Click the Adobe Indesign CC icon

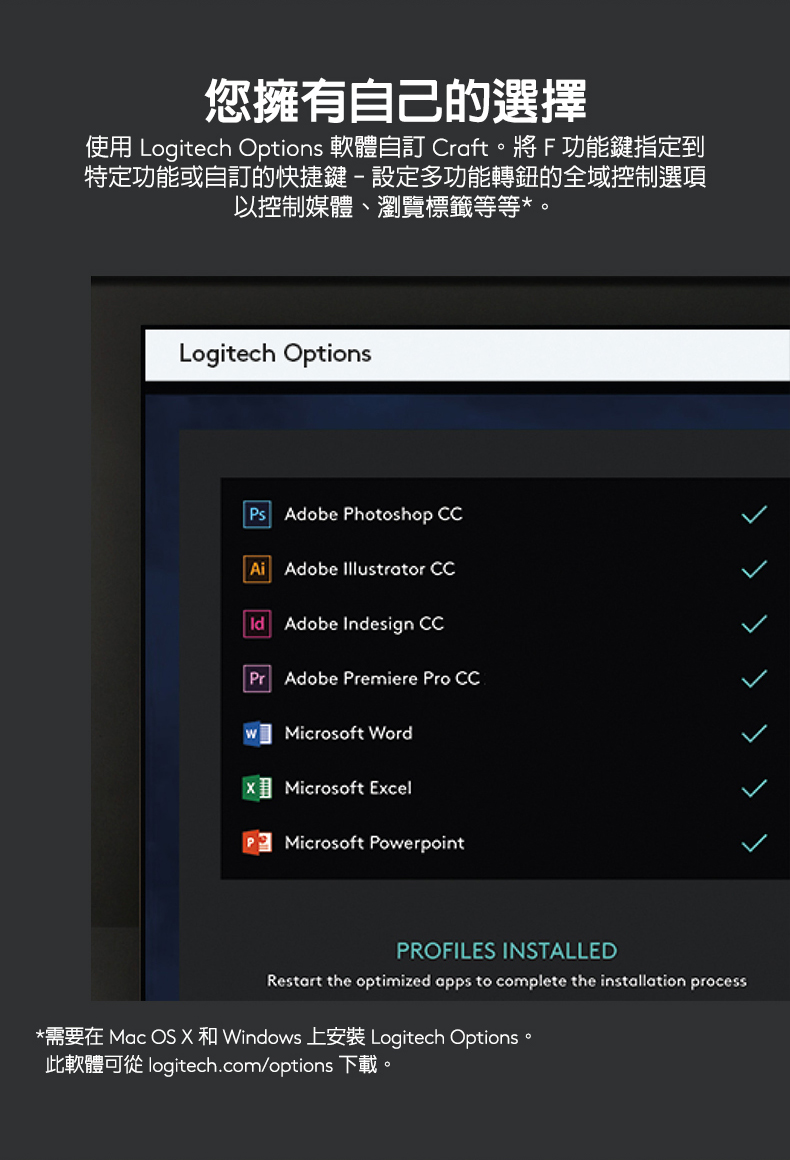coord(257,624)
